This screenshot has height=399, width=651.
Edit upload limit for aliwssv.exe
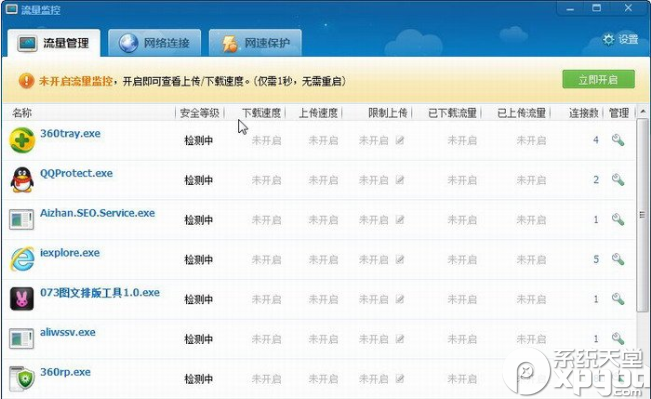click(400, 339)
